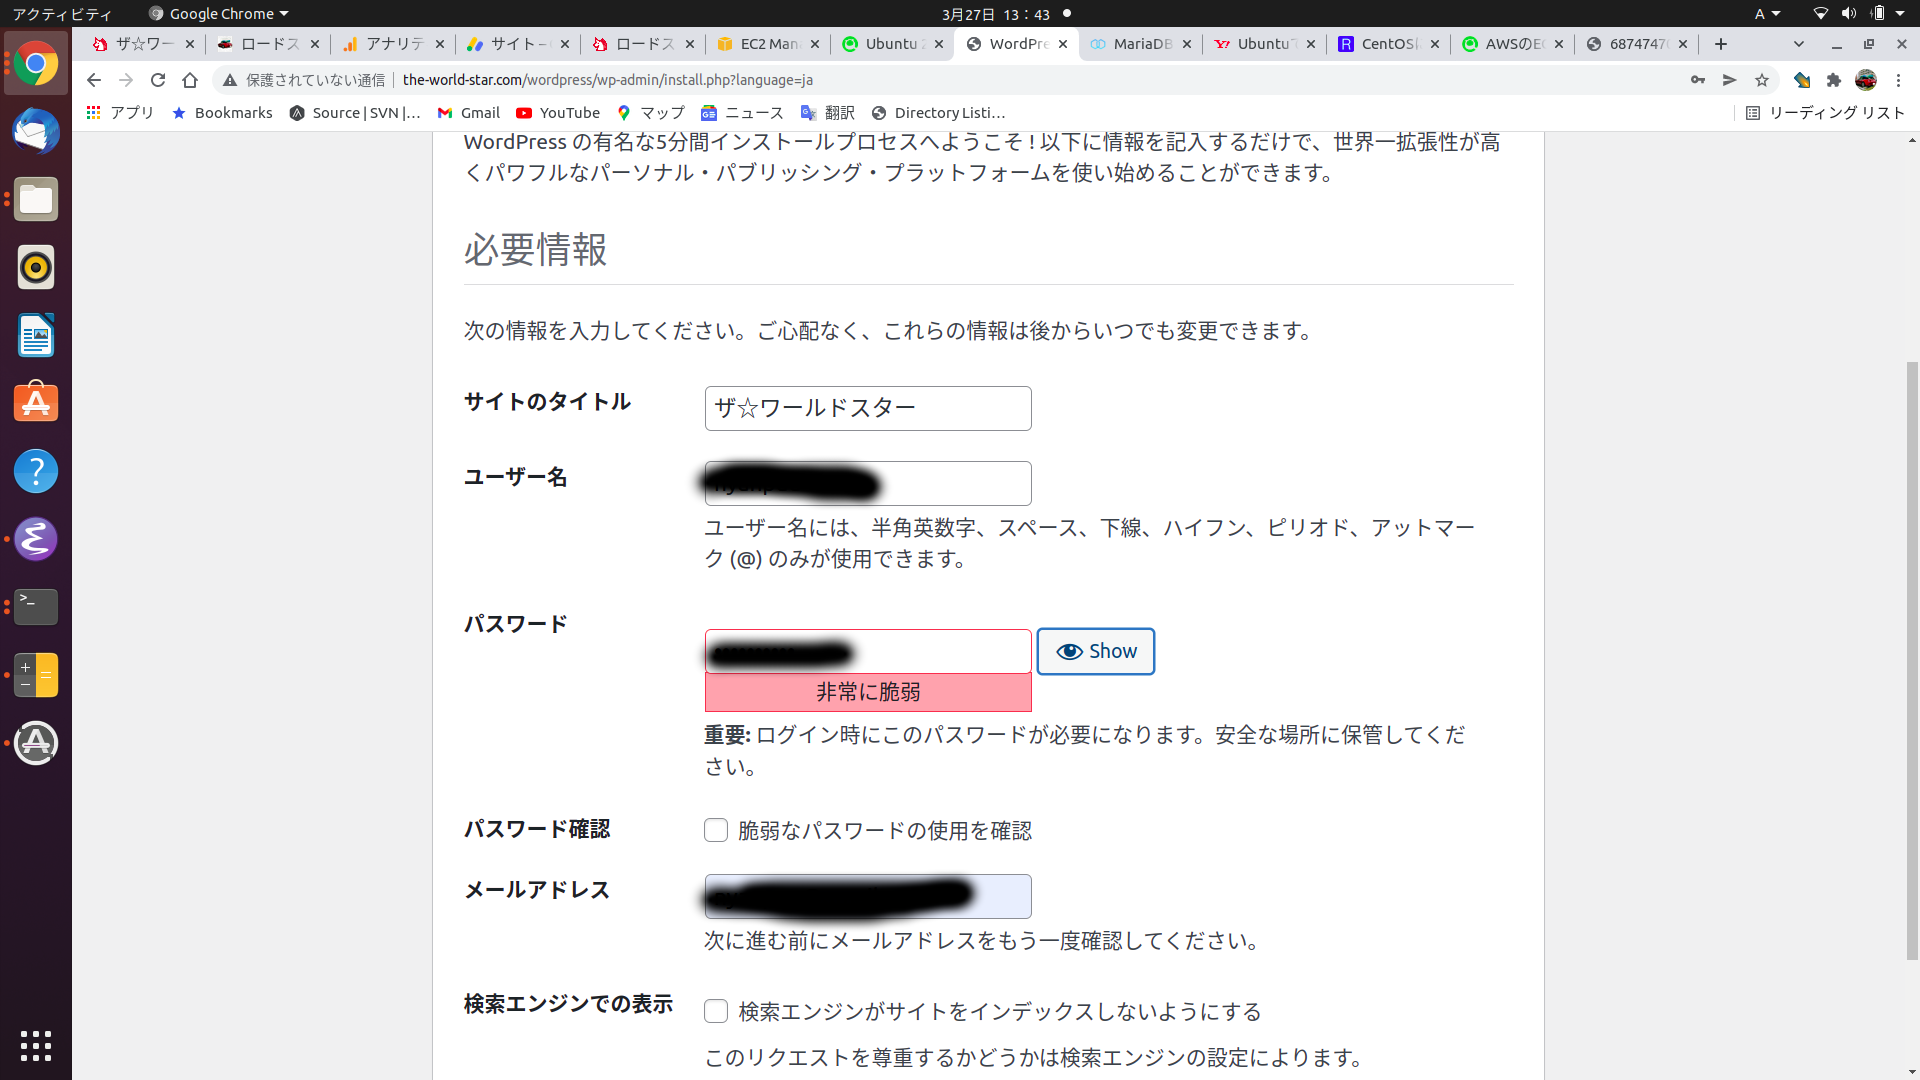The height and width of the screenshot is (1080, 1920).
Task: Launch Emacs from the dock
Action: coord(36,539)
